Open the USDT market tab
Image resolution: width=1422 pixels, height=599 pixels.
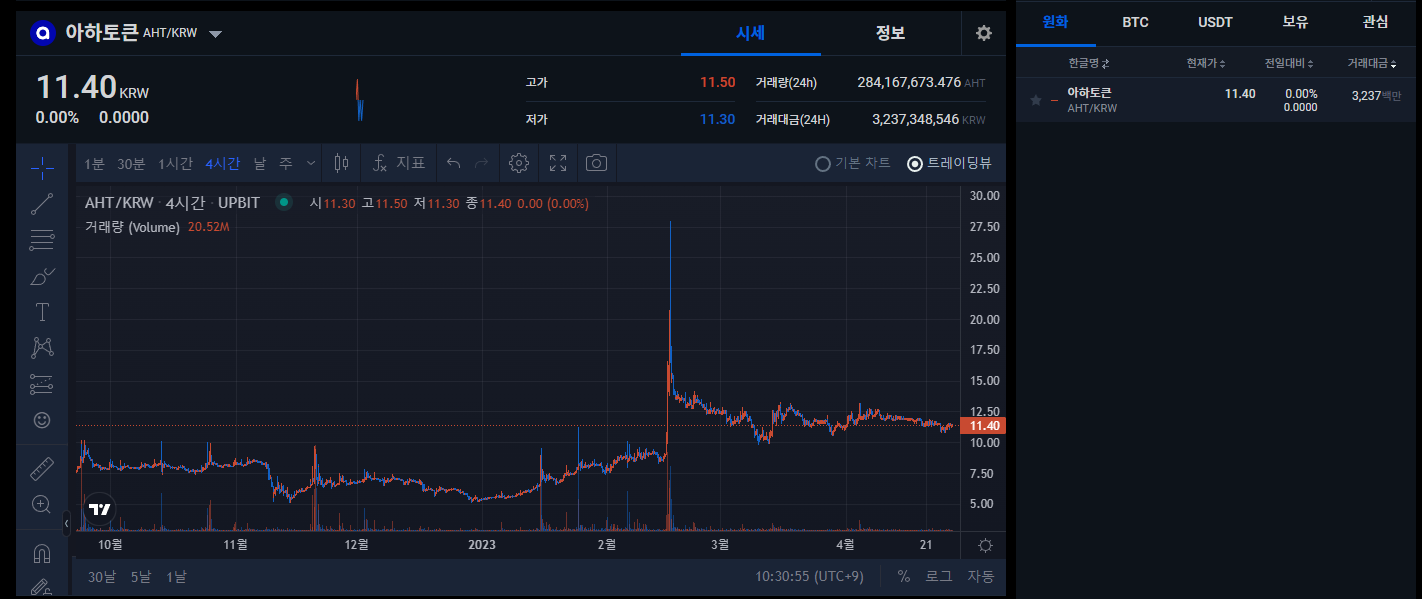click(x=1215, y=22)
